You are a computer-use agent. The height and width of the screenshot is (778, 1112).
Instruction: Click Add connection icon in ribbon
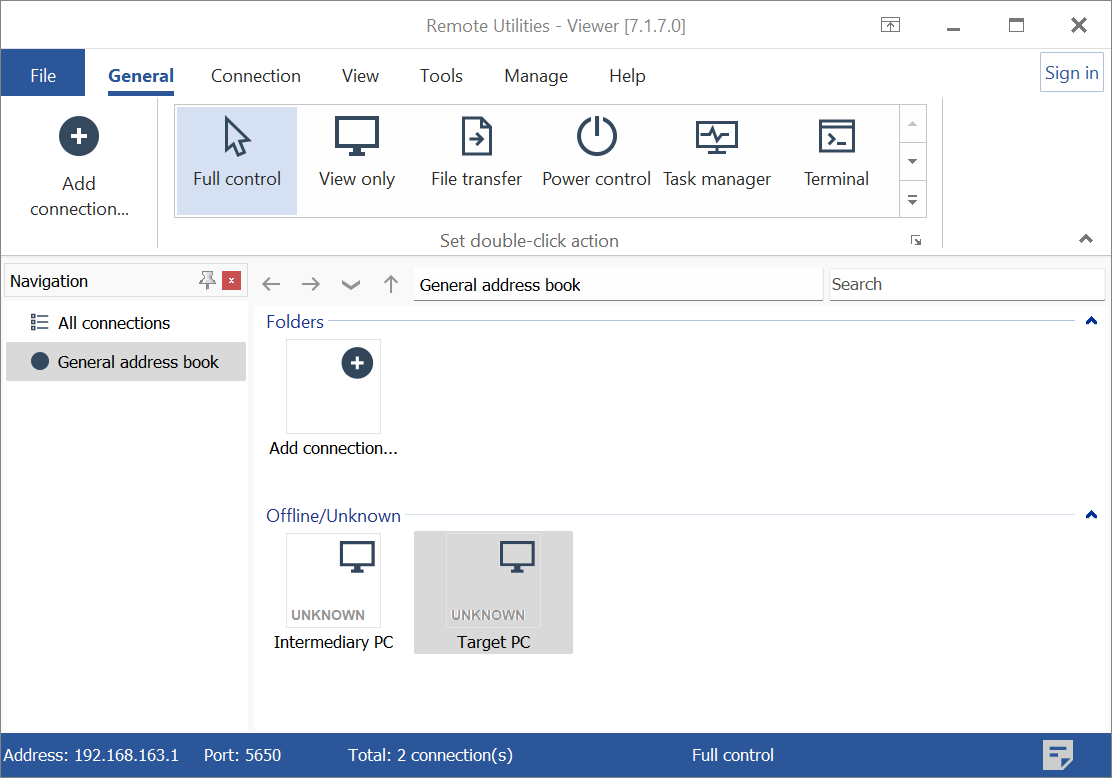(79, 137)
